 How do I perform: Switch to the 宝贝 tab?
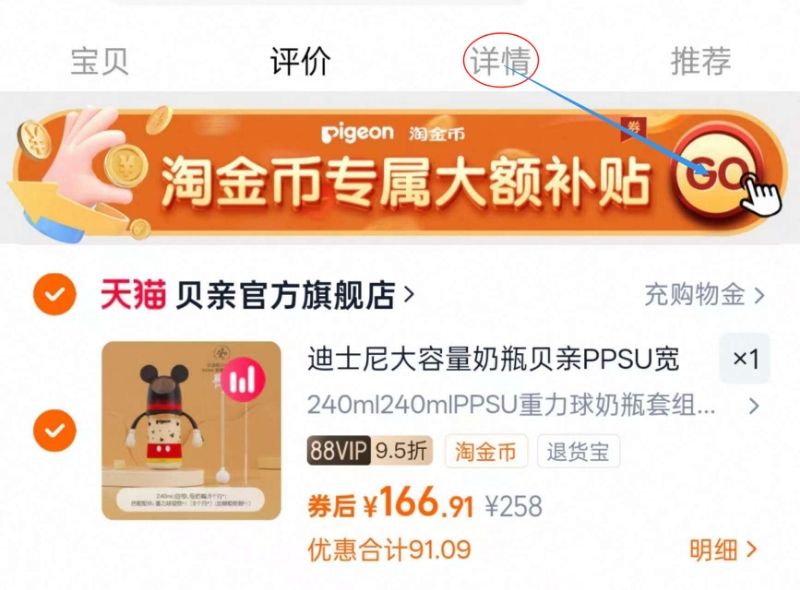99,61
